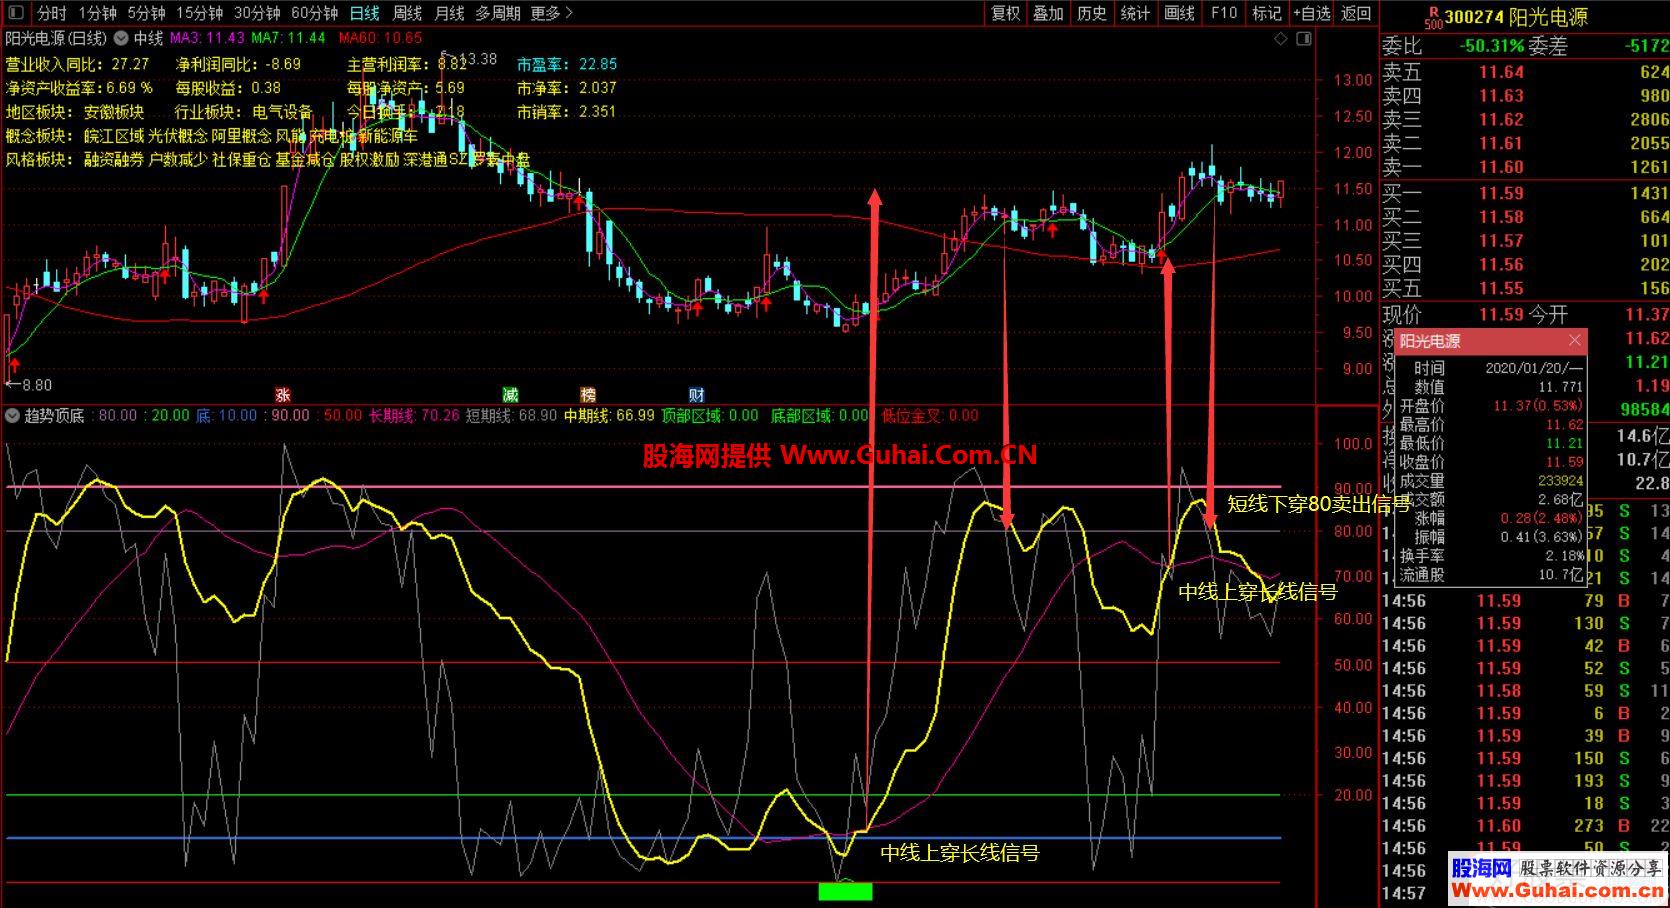Viewport: 1670px width, 908px height.
Task: Click the 收盘价 11.59 row in popup
Action: click(1491, 462)
